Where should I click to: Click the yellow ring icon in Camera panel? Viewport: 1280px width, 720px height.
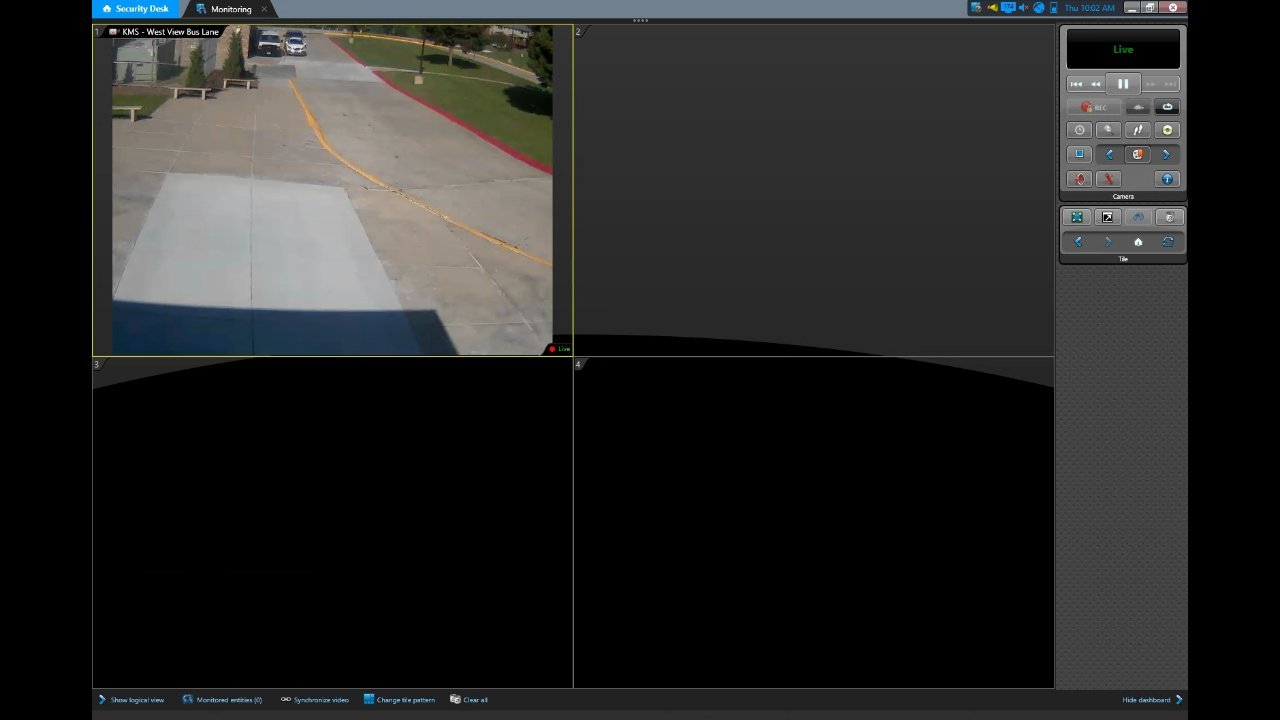1167,130
